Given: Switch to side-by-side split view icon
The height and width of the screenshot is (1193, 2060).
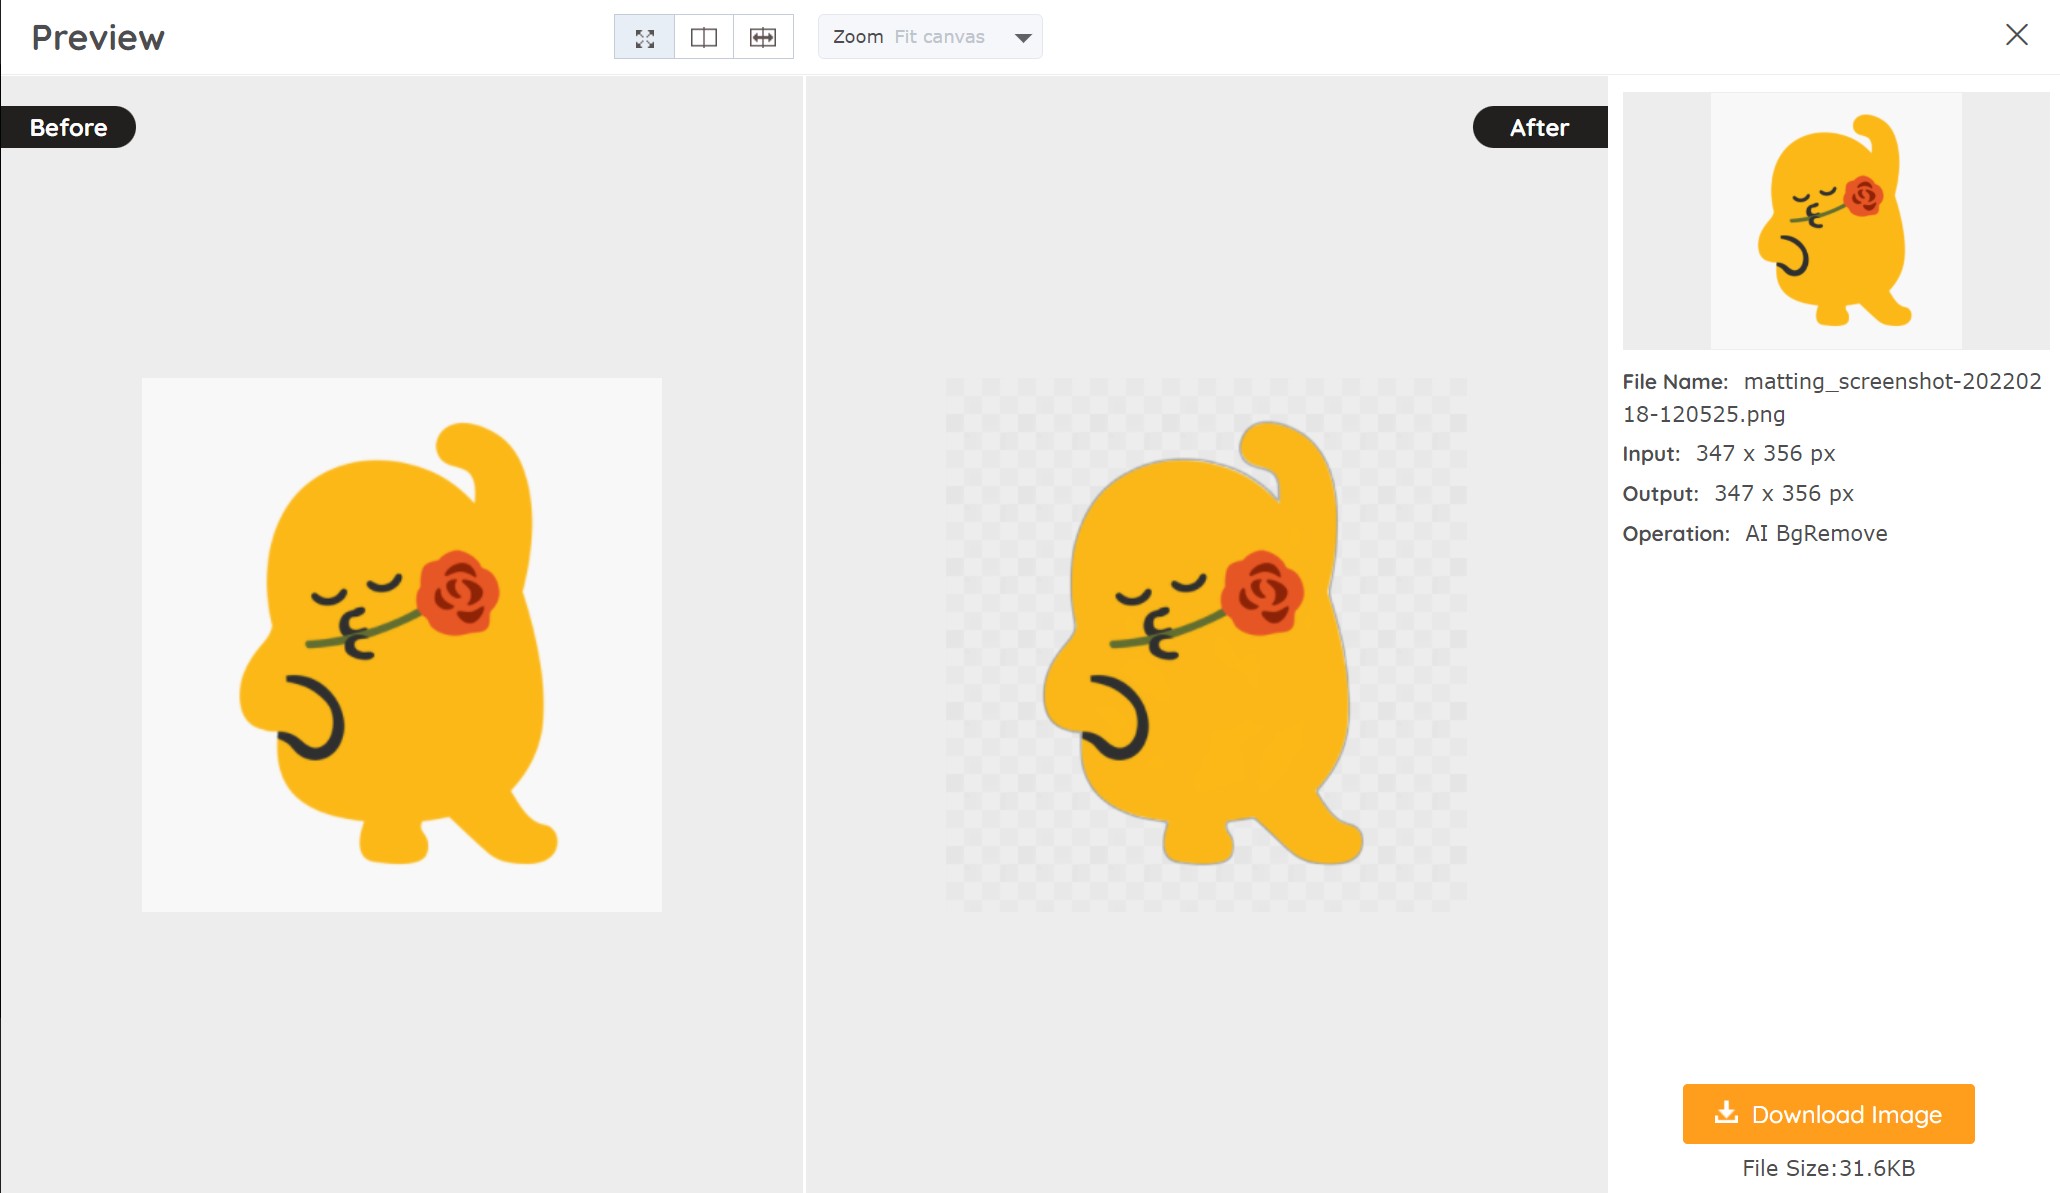Looking at the screenshot, I should click(704, 37).
